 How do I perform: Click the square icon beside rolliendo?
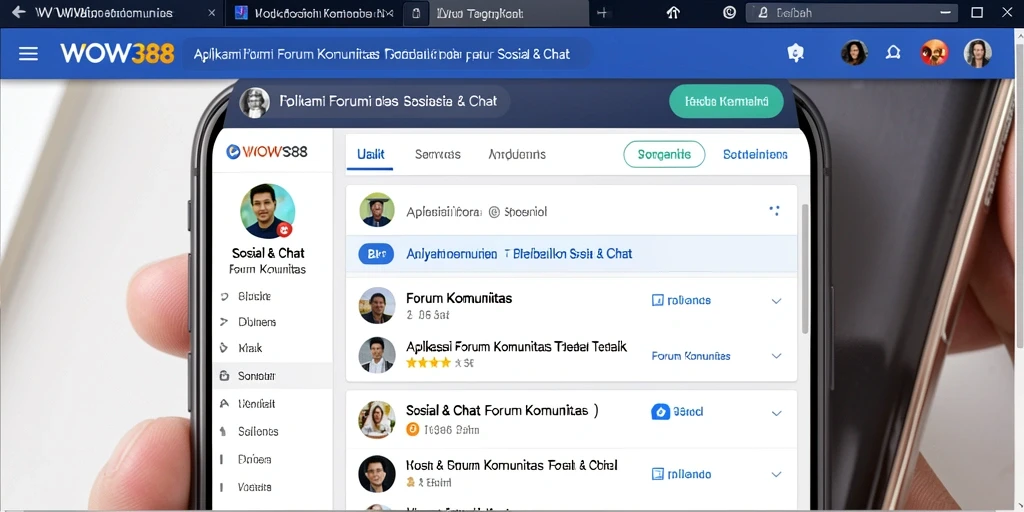[658, 474]
